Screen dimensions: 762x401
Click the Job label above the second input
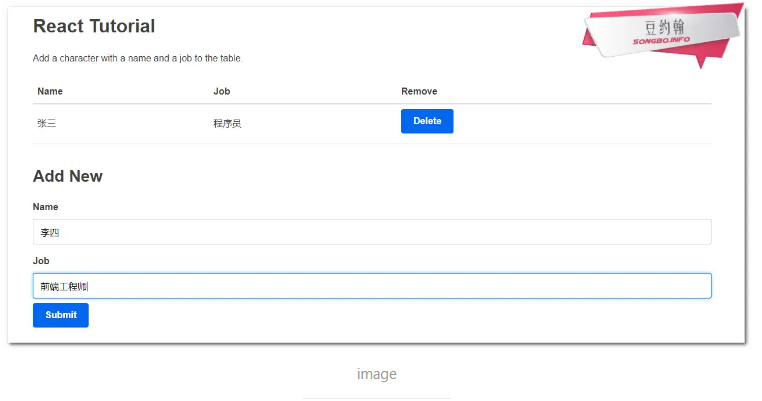coord(41,261)
